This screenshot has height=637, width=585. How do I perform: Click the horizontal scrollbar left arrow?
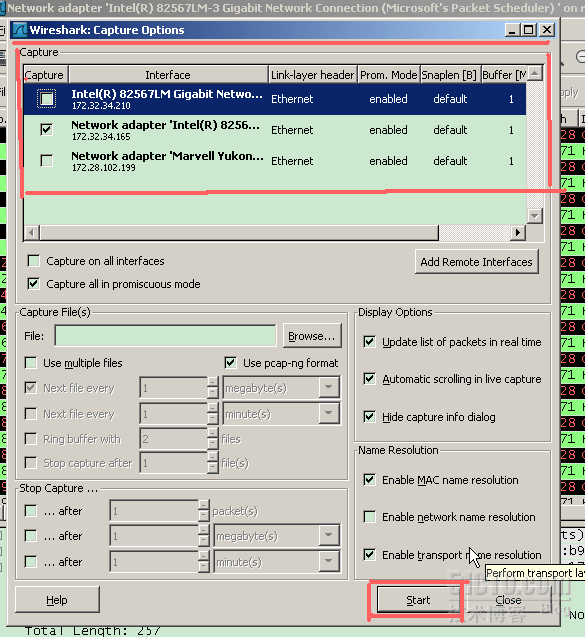tap(31, 233)
